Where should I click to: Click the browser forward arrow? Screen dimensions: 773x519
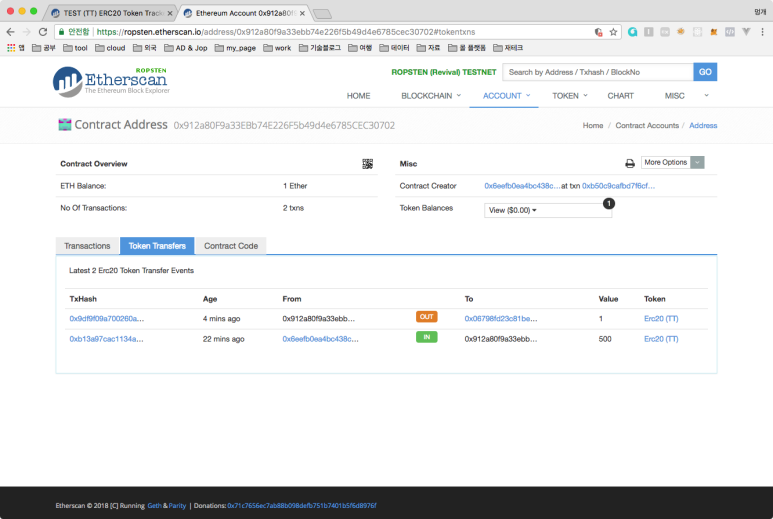27,32
